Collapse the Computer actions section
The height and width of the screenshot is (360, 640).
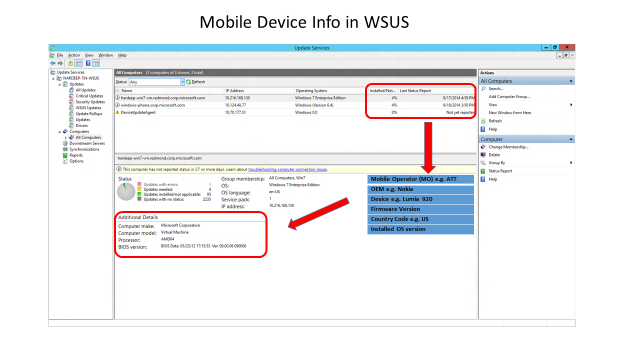(571, 139)
